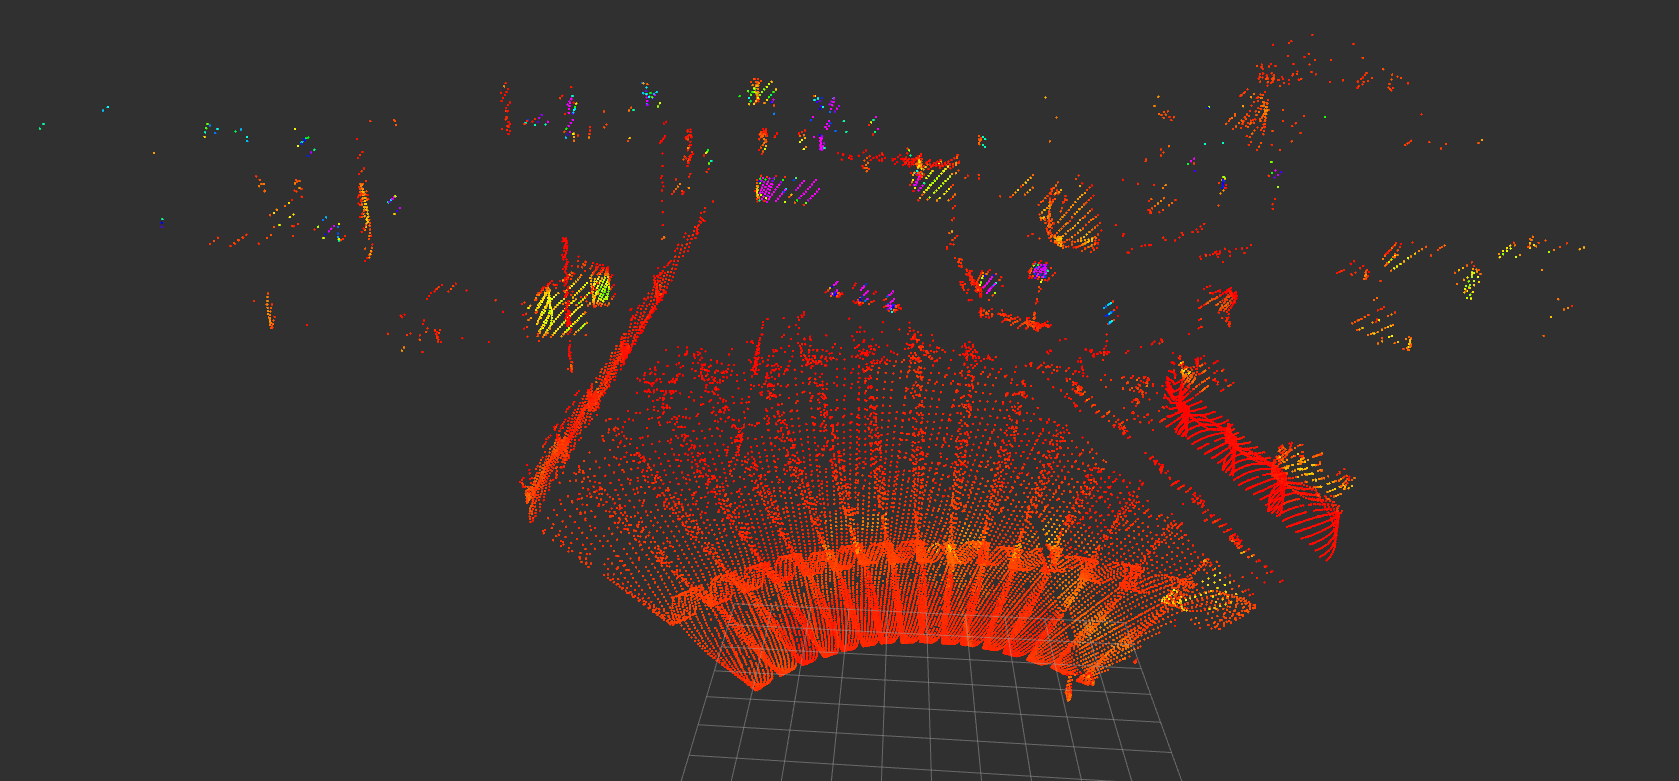Click the solid red striped wall cluster at right

[1255, 460]
